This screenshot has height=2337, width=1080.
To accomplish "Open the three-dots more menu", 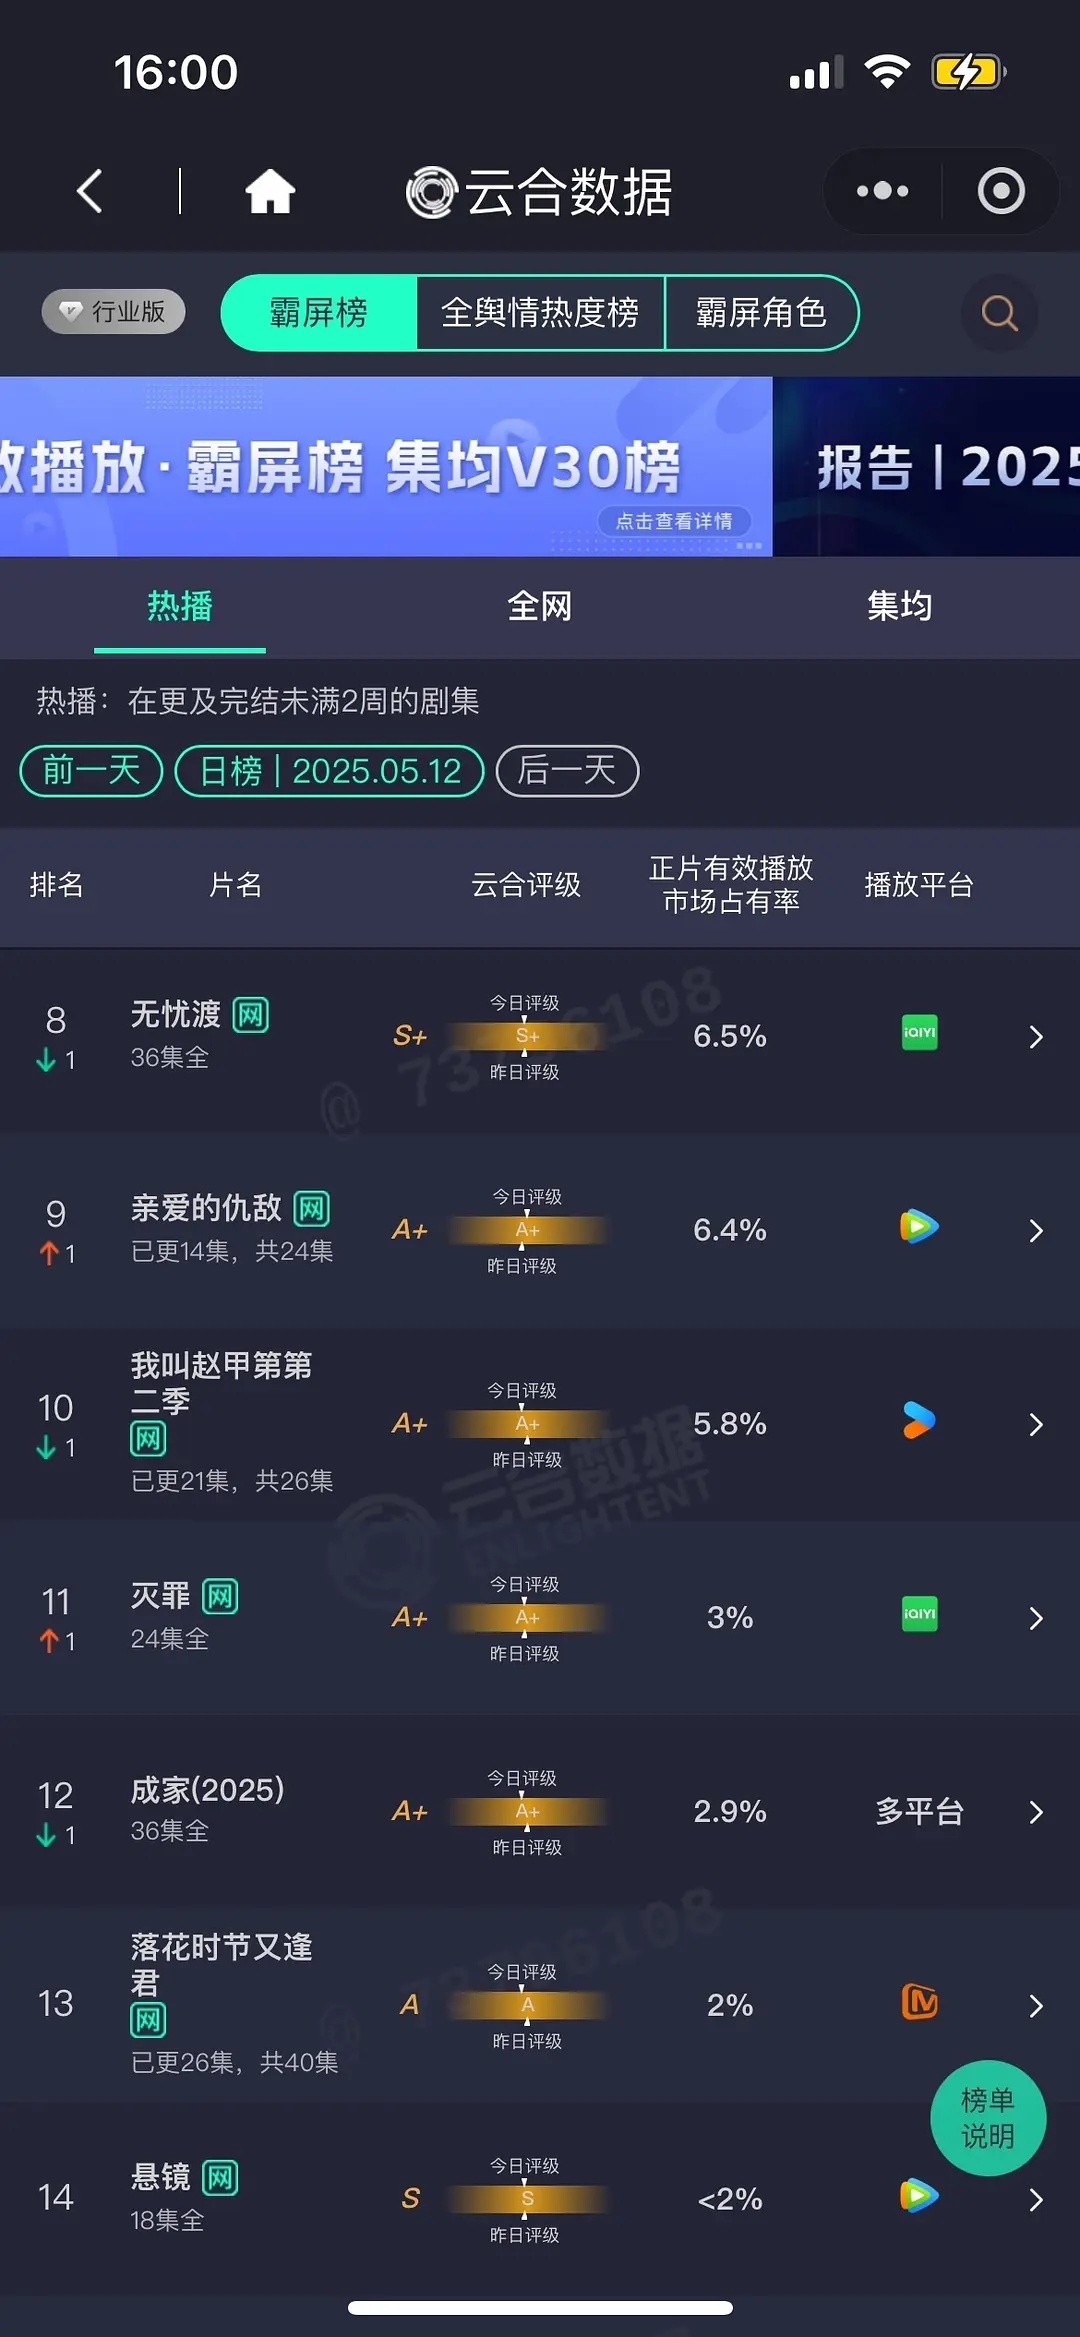I will [x=882, y=191].
